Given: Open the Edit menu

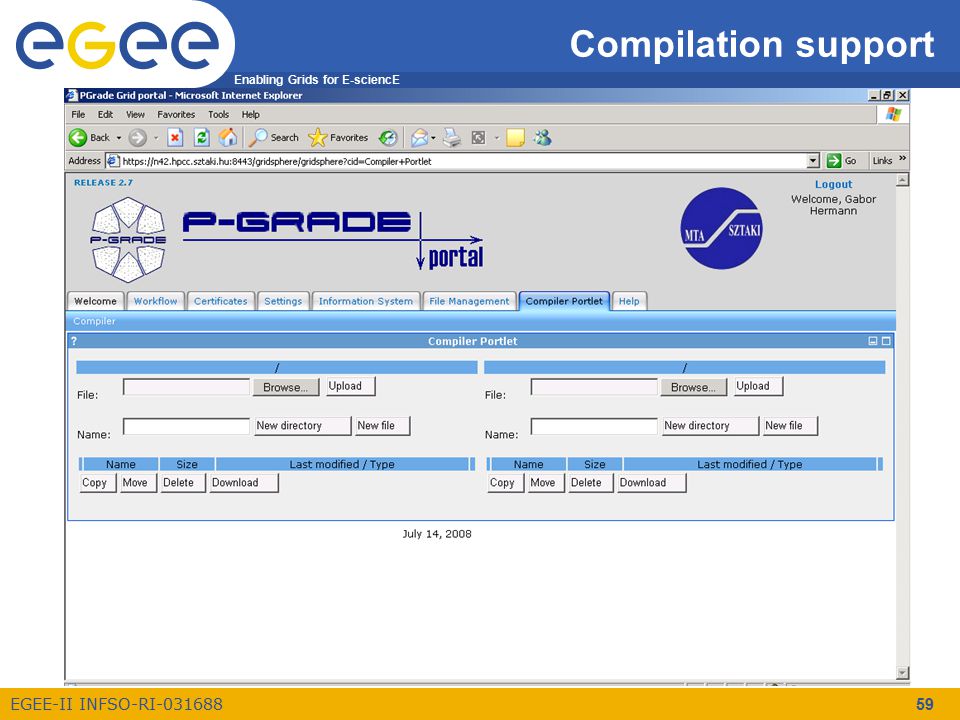Looking at the screenshot, I should (x=105, y=114).
